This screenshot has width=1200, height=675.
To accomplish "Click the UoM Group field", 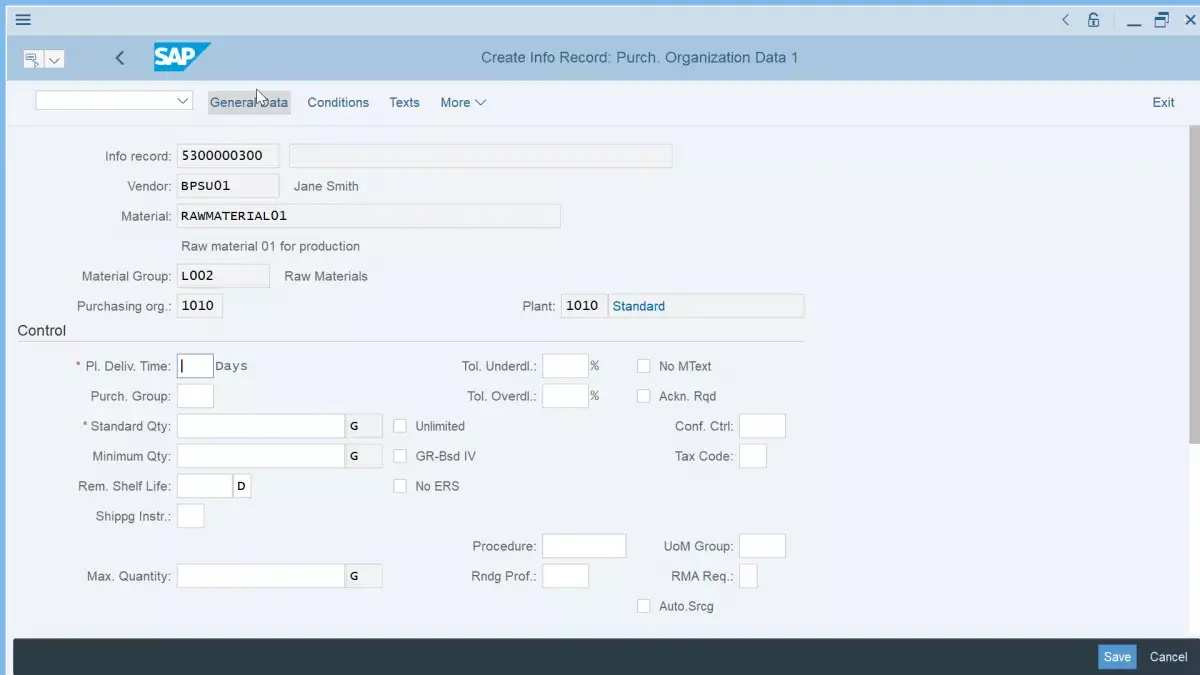I will pyautogui.click(x=762, y=546).
